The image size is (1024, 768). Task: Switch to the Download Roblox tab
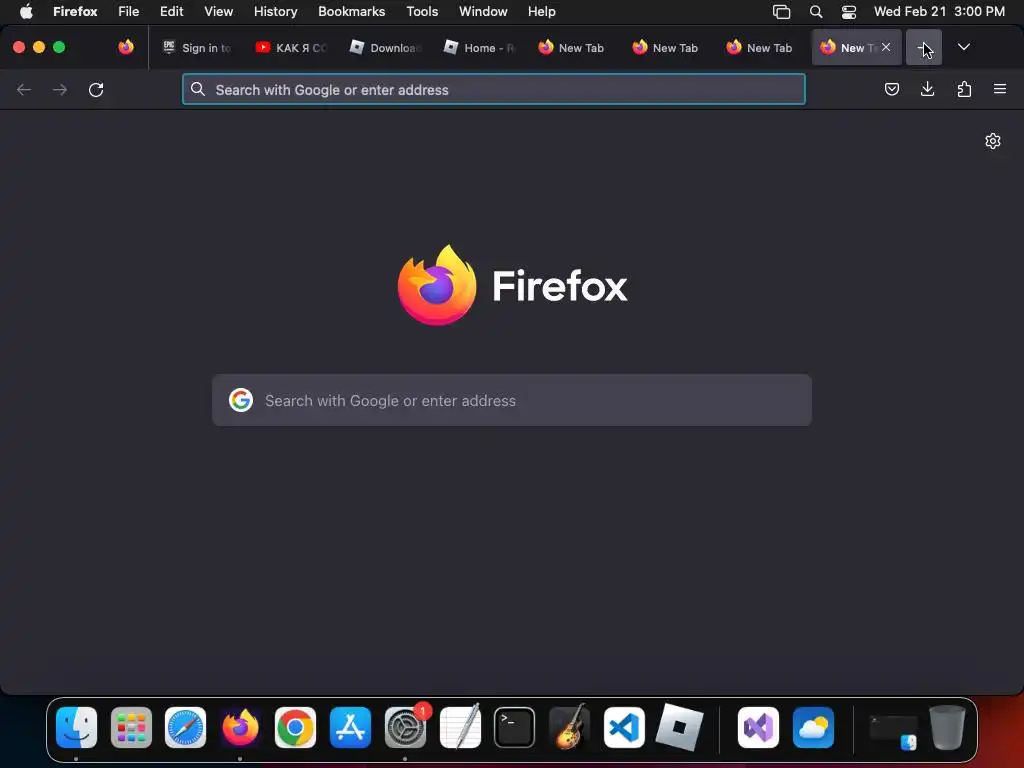[385, 47]
